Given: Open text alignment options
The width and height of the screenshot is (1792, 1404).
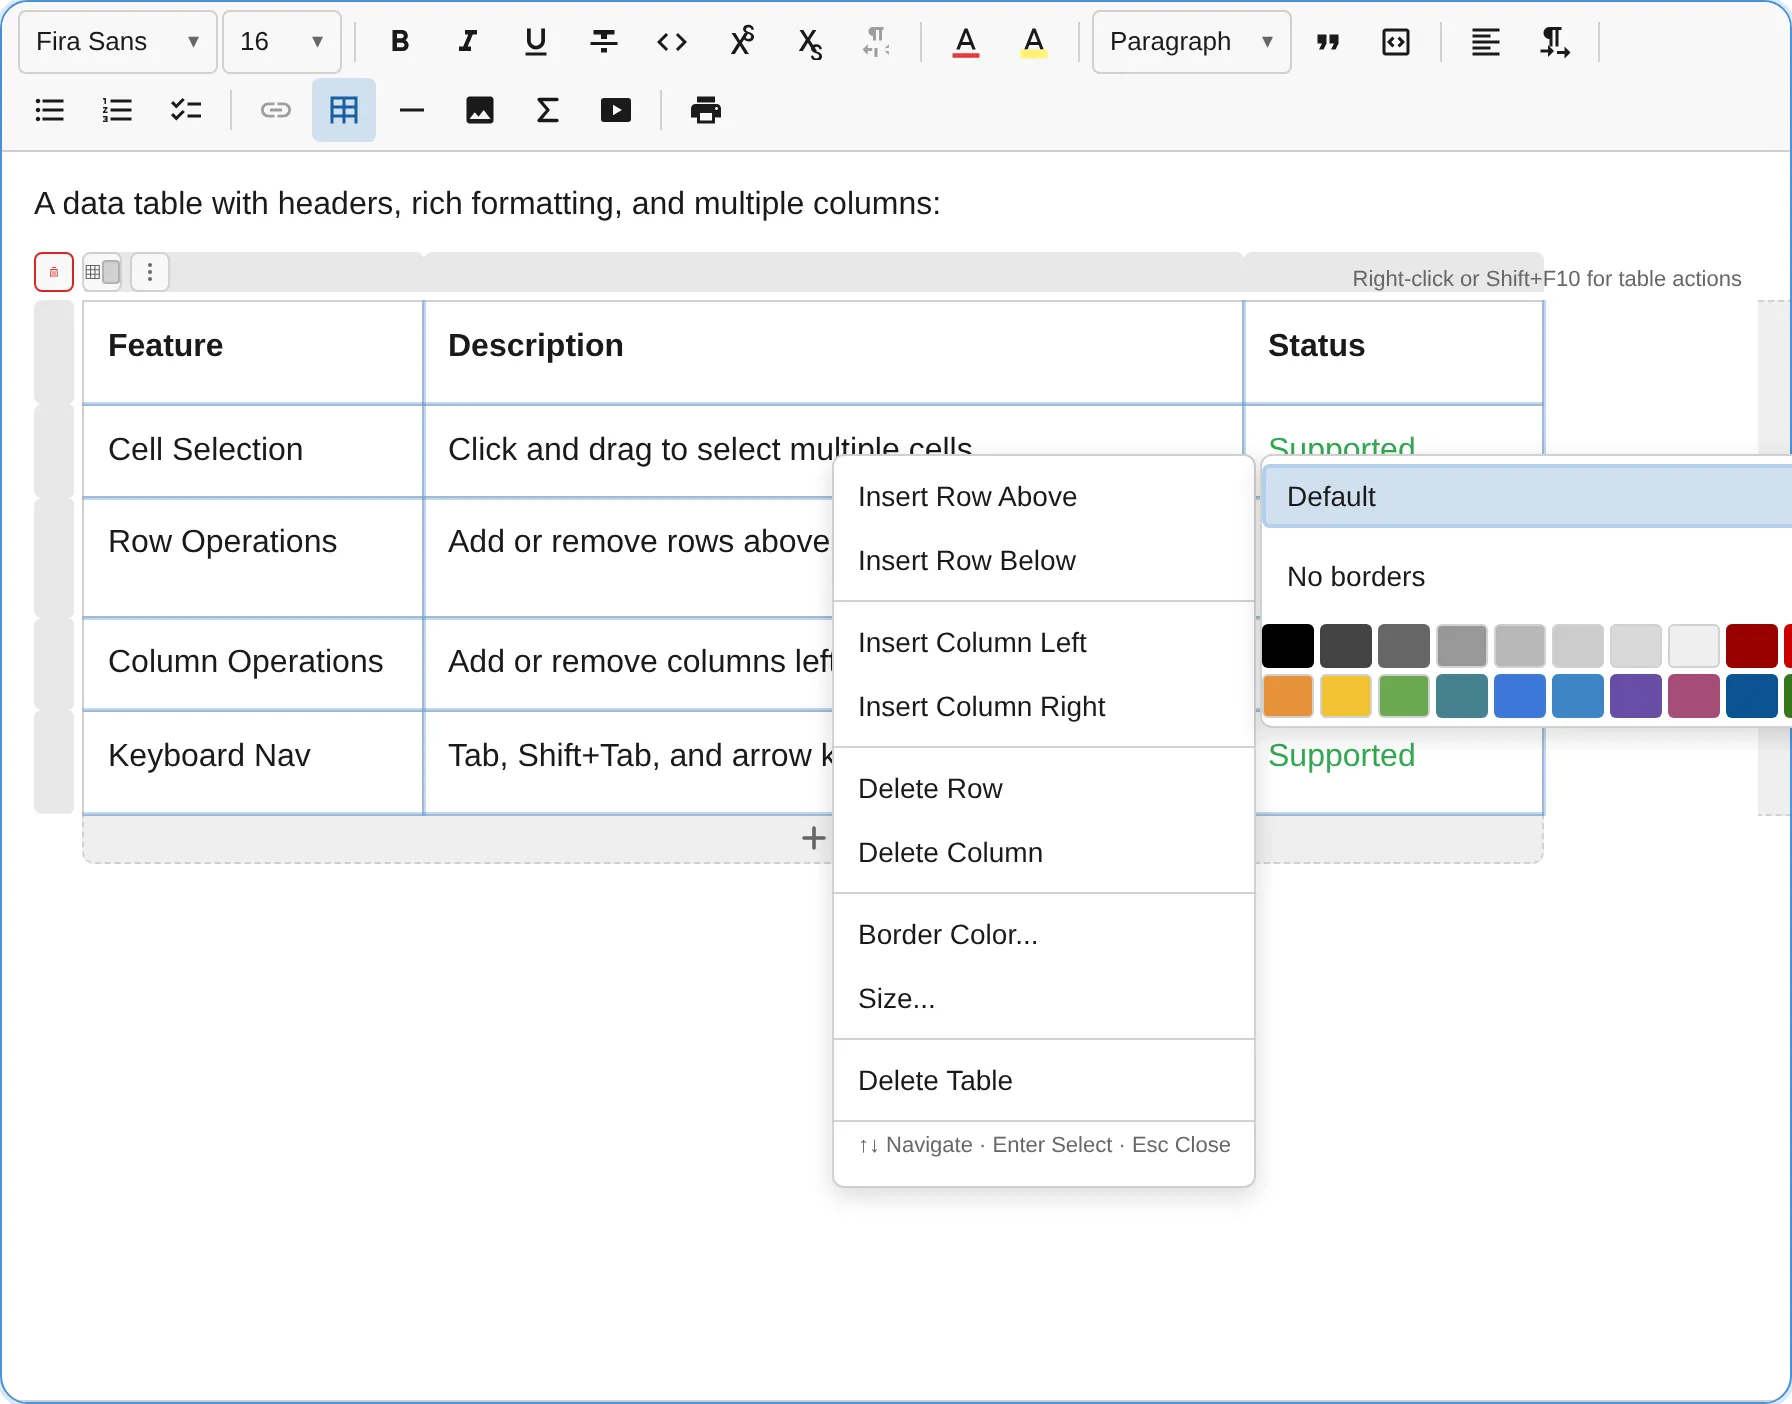Looking at the screenshot, I should tap(1486, 42).
